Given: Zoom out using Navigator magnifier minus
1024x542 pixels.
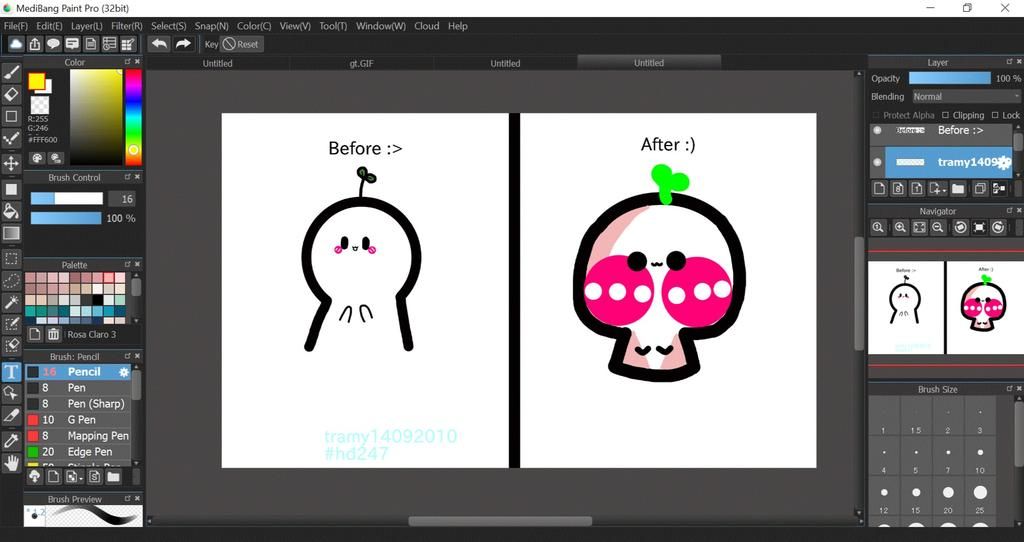Looking at the screenshot, I should (938, 227).
